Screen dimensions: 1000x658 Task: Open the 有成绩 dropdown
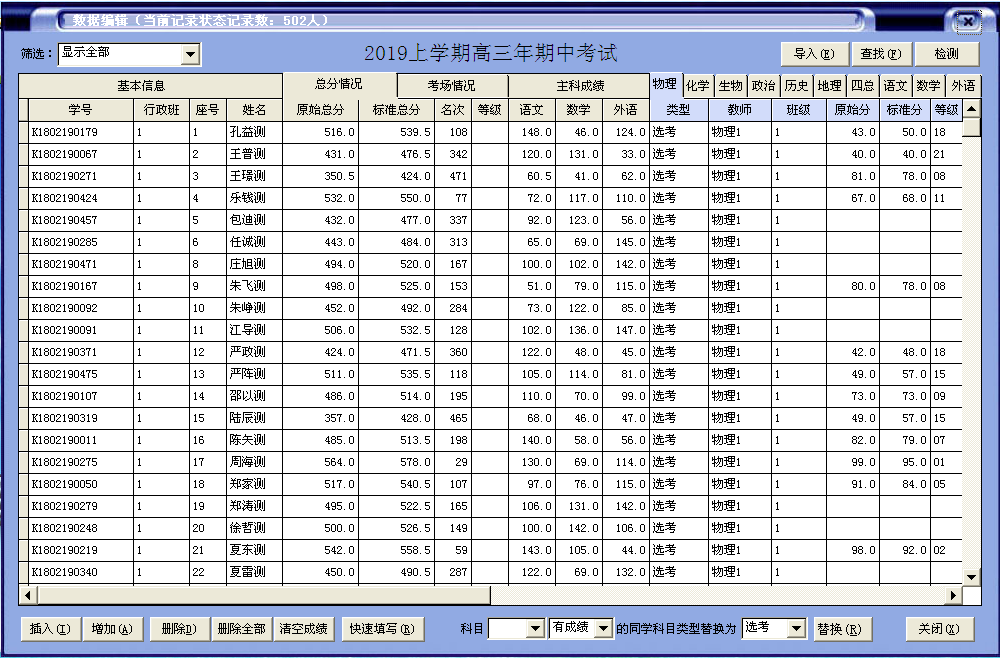pos(603,629)
